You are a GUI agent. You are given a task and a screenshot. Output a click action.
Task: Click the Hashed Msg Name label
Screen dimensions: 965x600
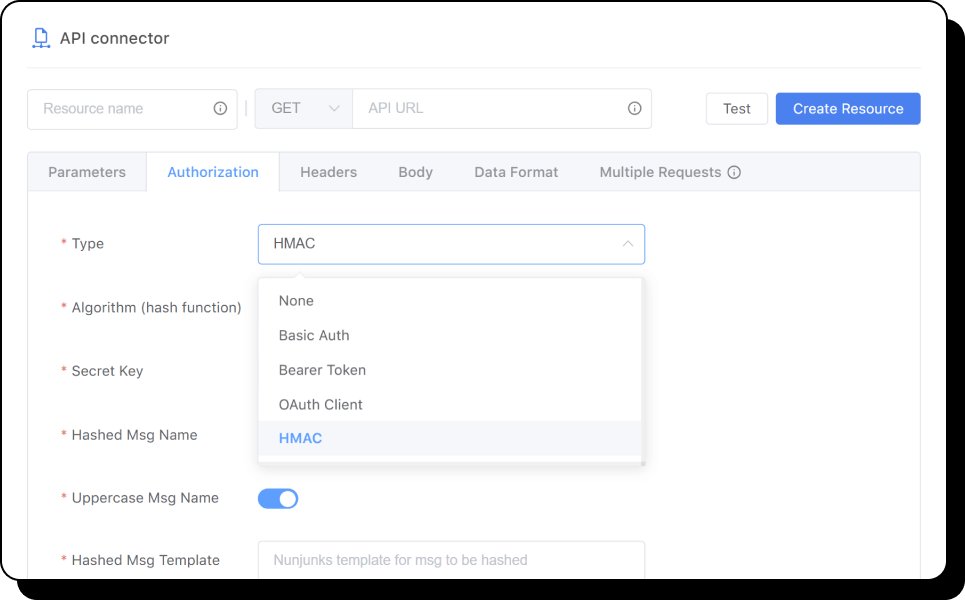pyautogui.click(x=134, y=435)
